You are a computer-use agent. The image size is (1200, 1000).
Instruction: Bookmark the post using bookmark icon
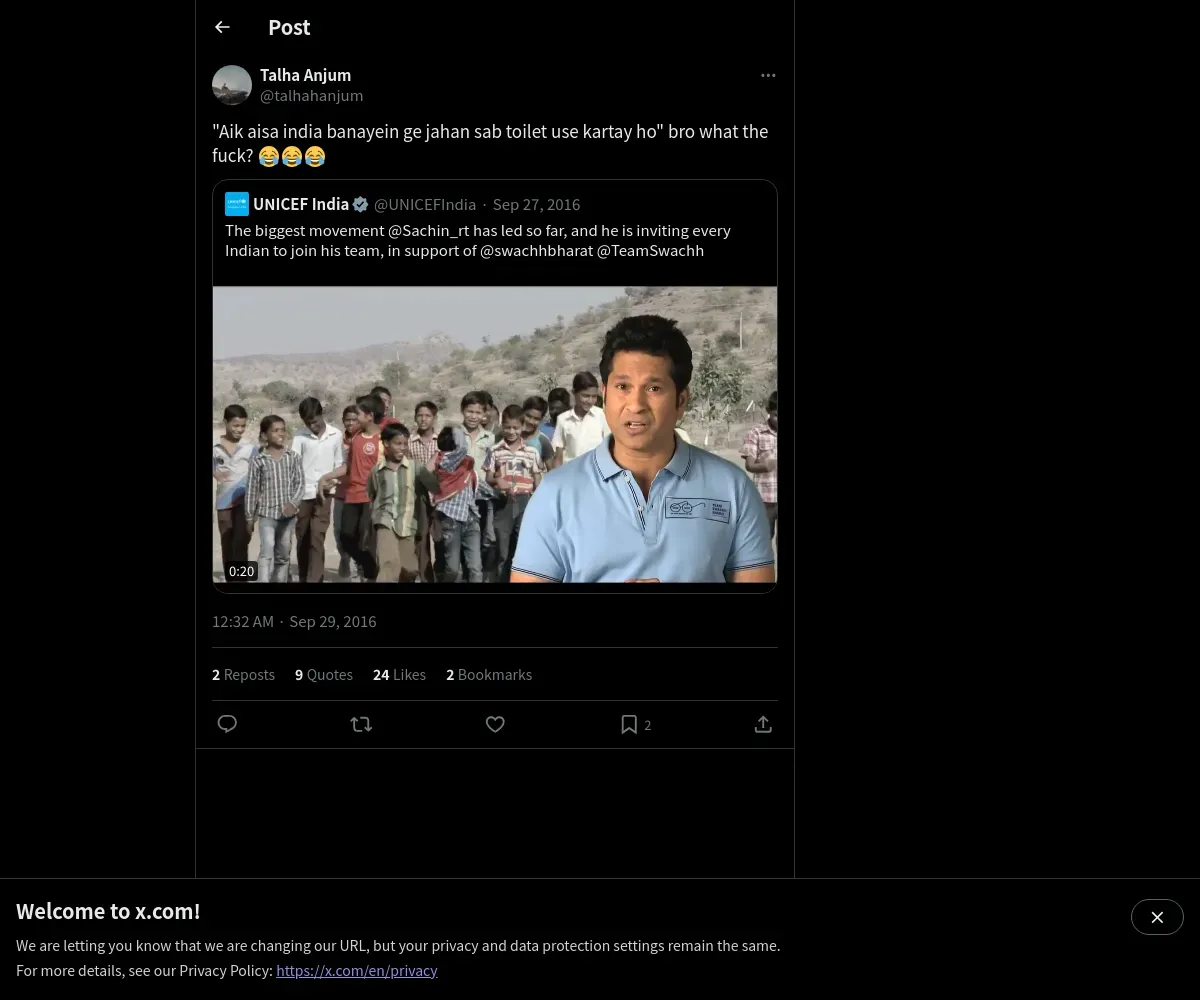tap(629, 724)
